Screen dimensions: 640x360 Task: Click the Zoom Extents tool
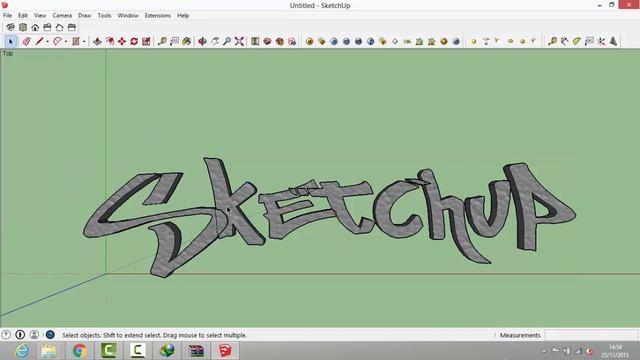[x=239, y=41]
